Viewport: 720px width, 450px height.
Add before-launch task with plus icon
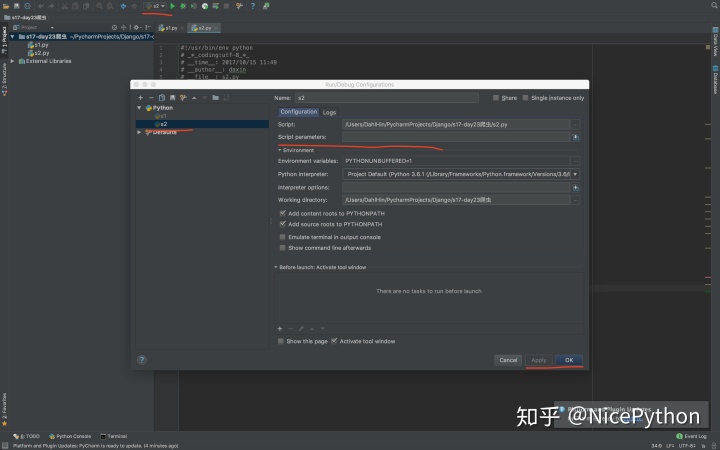(x=280, y=328)
